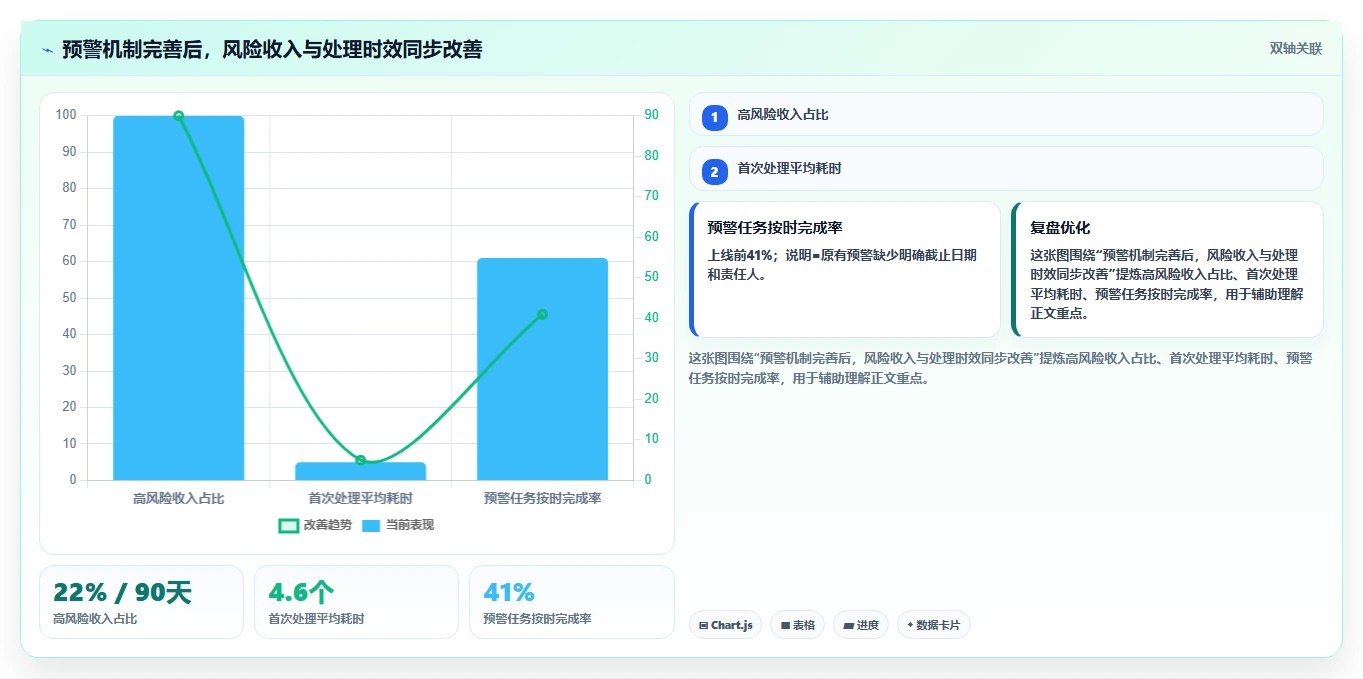Click the 表格 tag
This screenshot has height=679, width=1363.
pyautogui.click(x=797, y=625)
